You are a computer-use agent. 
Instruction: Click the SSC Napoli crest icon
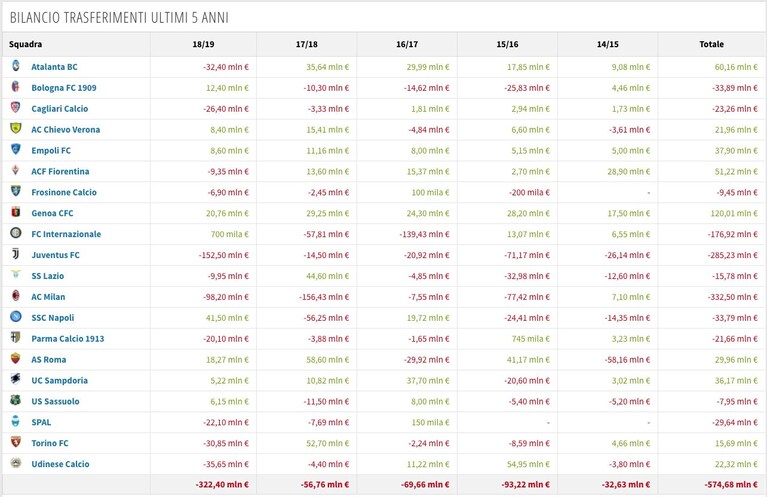(16, 316)
